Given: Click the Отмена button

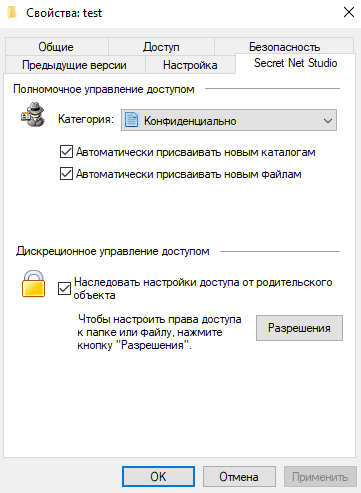Looking at the screenshot, I should (x=239, y=477).
